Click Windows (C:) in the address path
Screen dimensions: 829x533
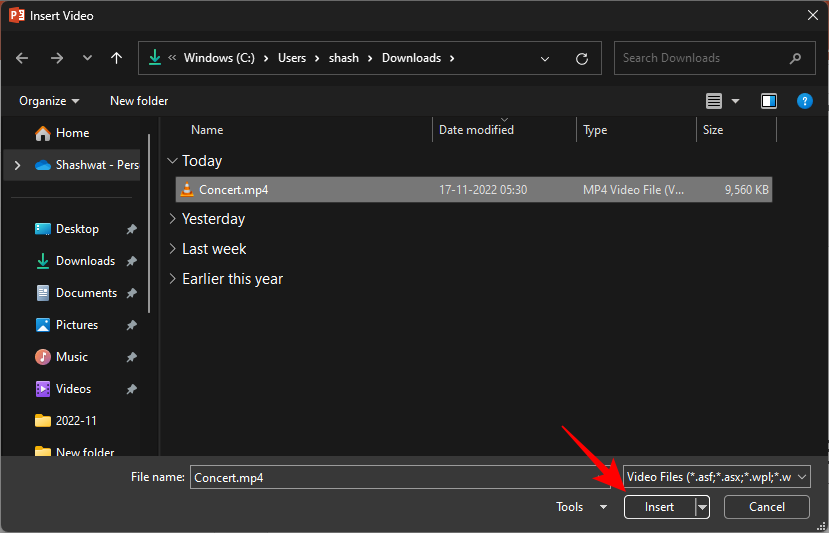pos(219,58)
